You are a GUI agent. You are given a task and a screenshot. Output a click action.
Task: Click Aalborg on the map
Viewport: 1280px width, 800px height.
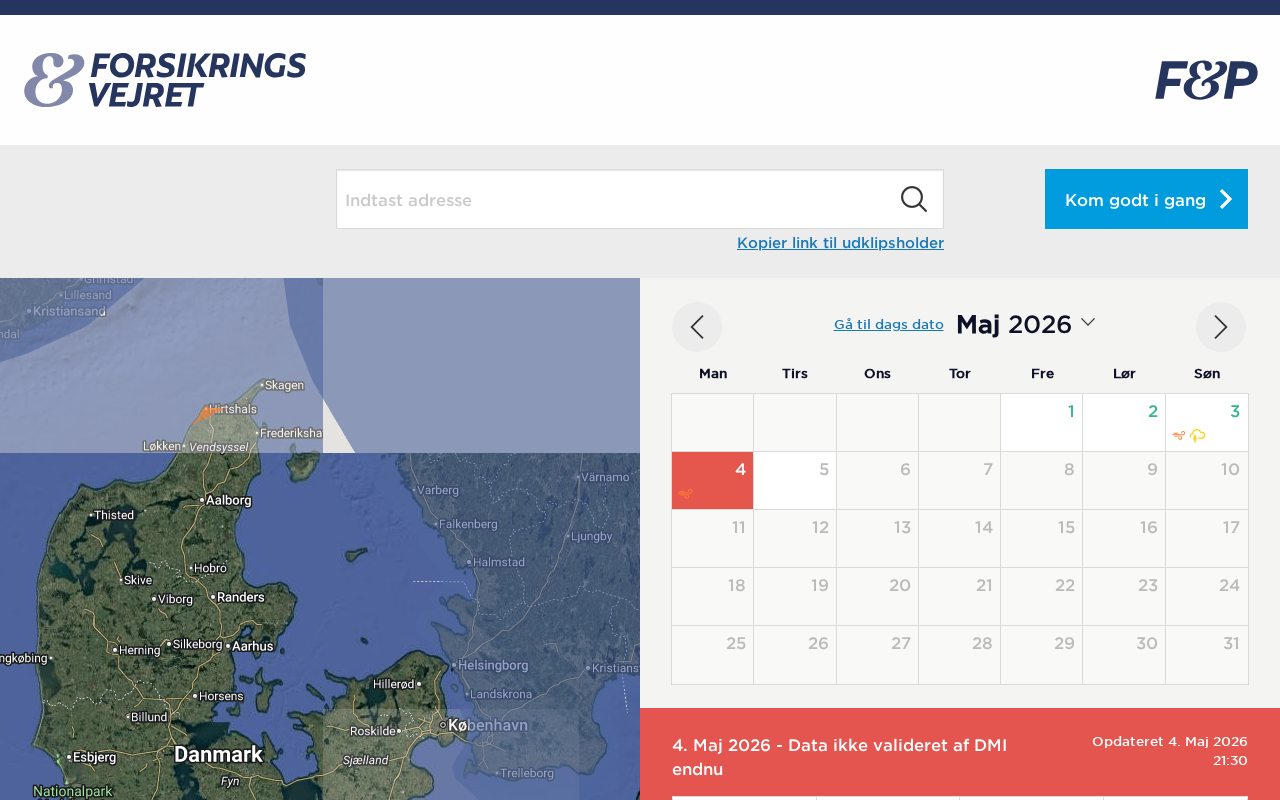click(228, 499)
